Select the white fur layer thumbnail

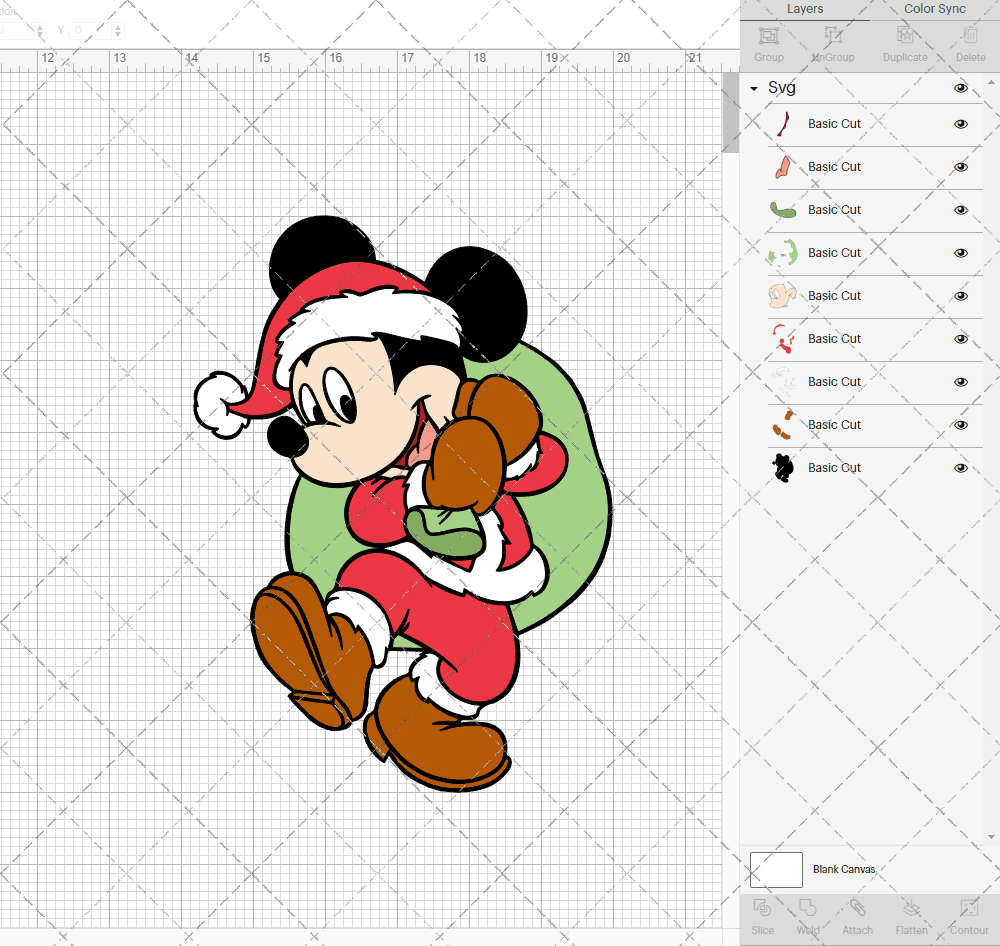783,381
